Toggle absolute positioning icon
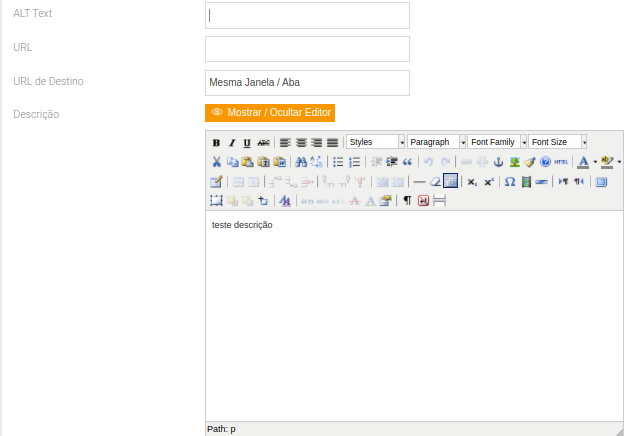The width and height of the screenshot is (625, 436). point(263,201)
